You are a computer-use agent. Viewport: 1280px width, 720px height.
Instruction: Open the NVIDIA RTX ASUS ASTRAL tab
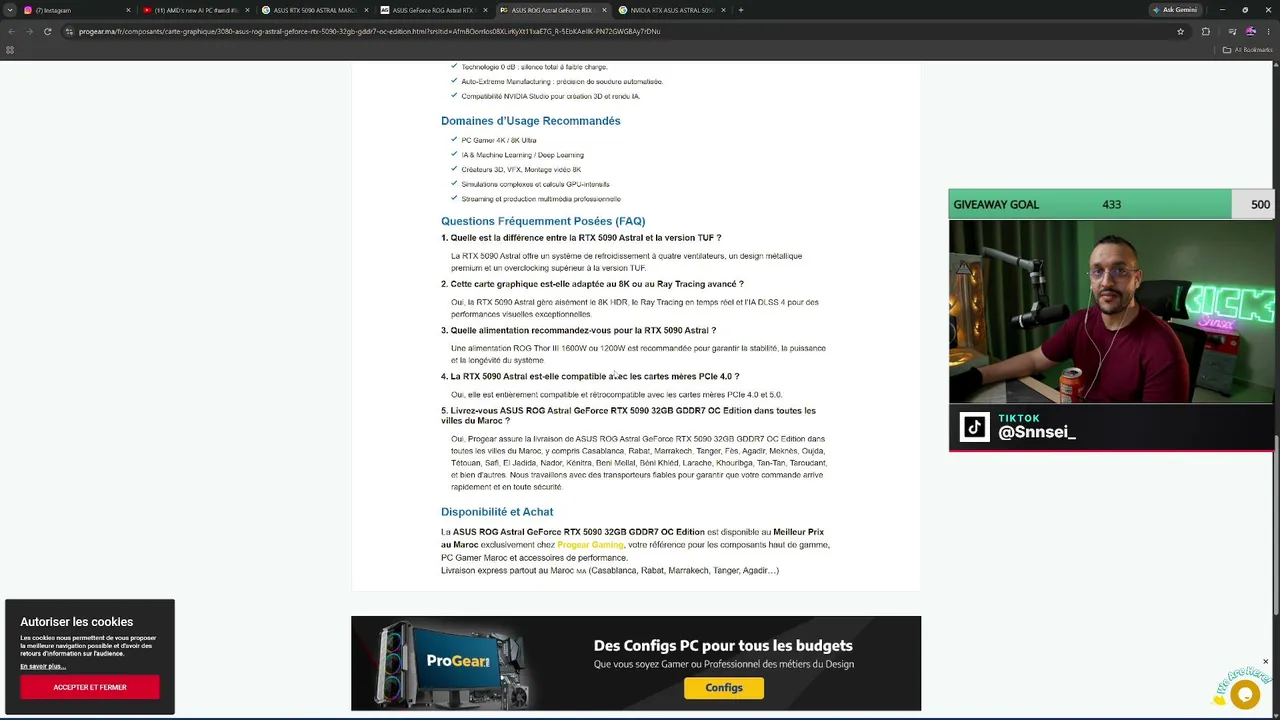pos(671,10)
